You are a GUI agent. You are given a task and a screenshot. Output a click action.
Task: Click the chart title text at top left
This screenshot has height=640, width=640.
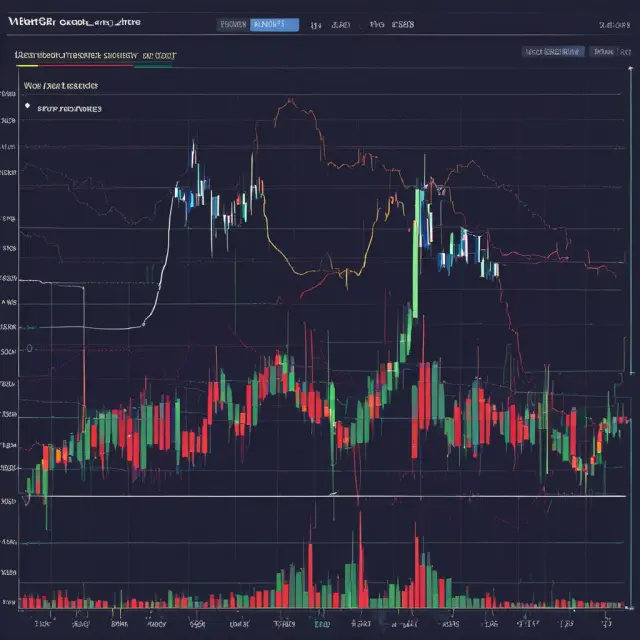74,22
